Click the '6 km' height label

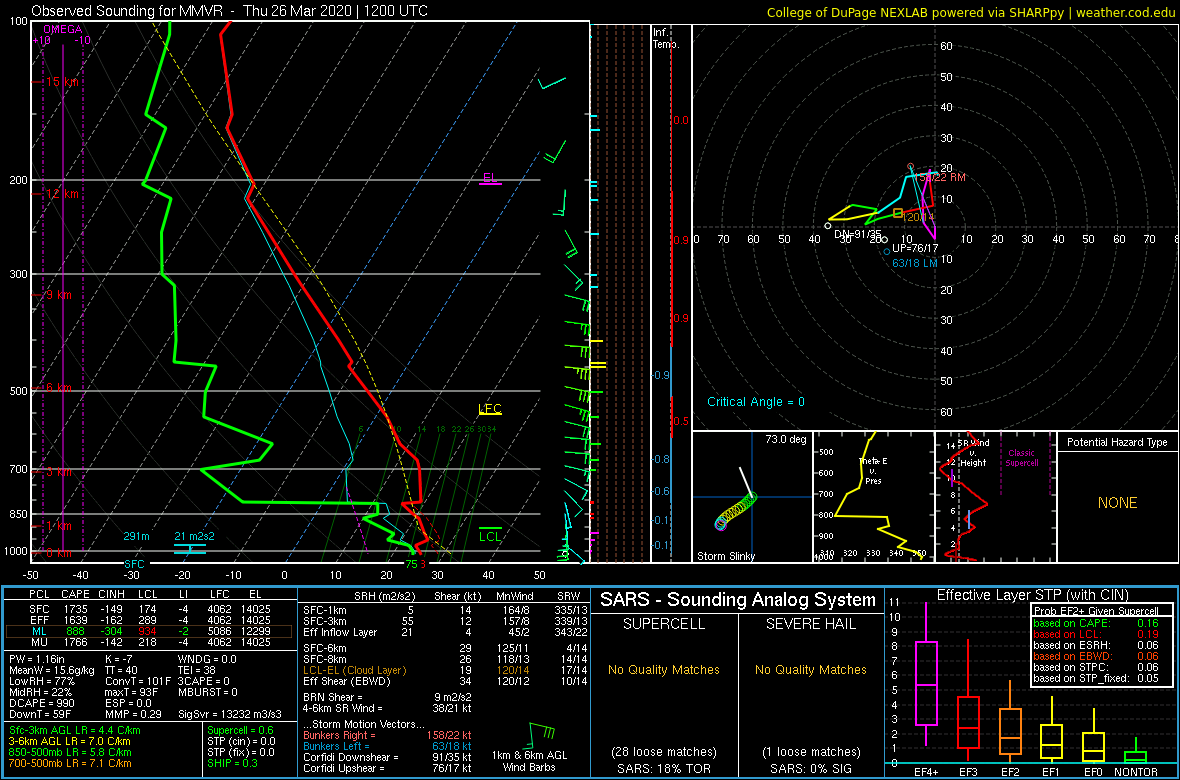coord(59,388)
